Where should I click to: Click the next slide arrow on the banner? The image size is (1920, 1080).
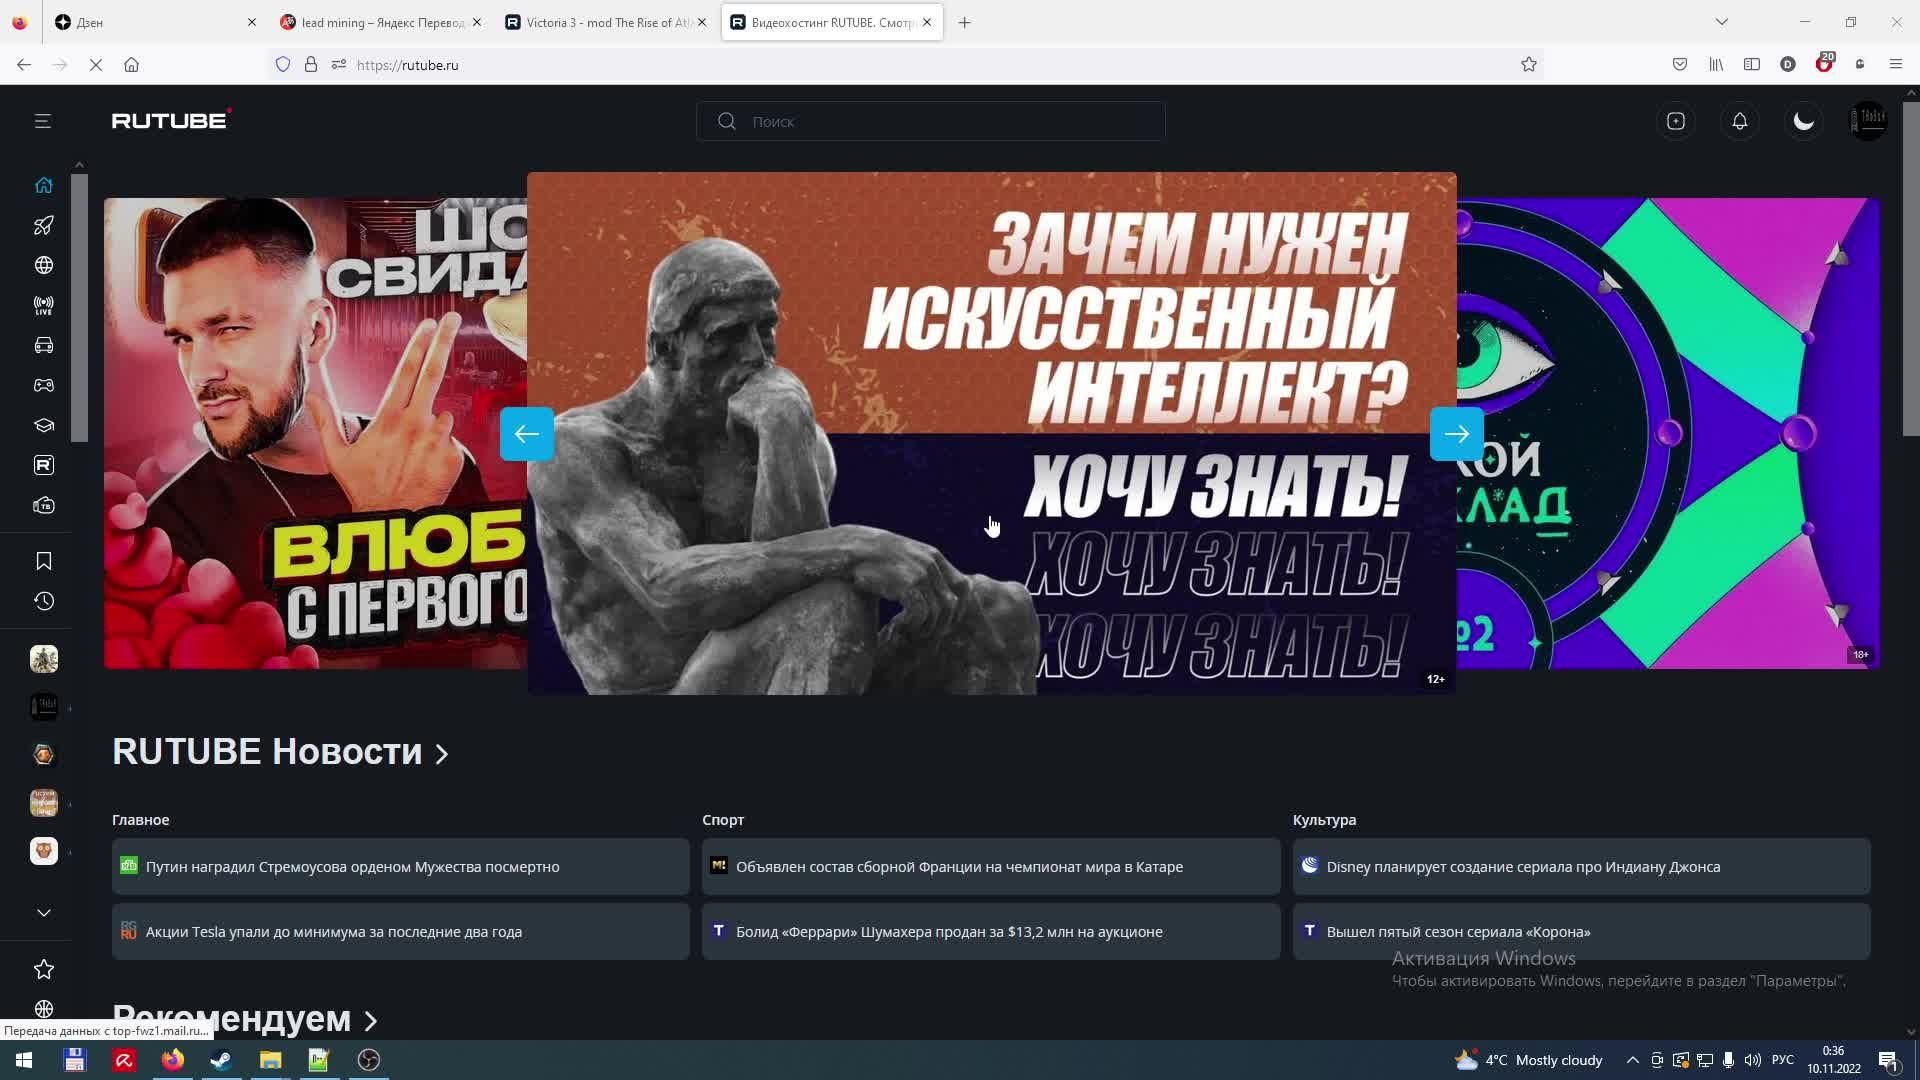click(x=1456, y=433)
